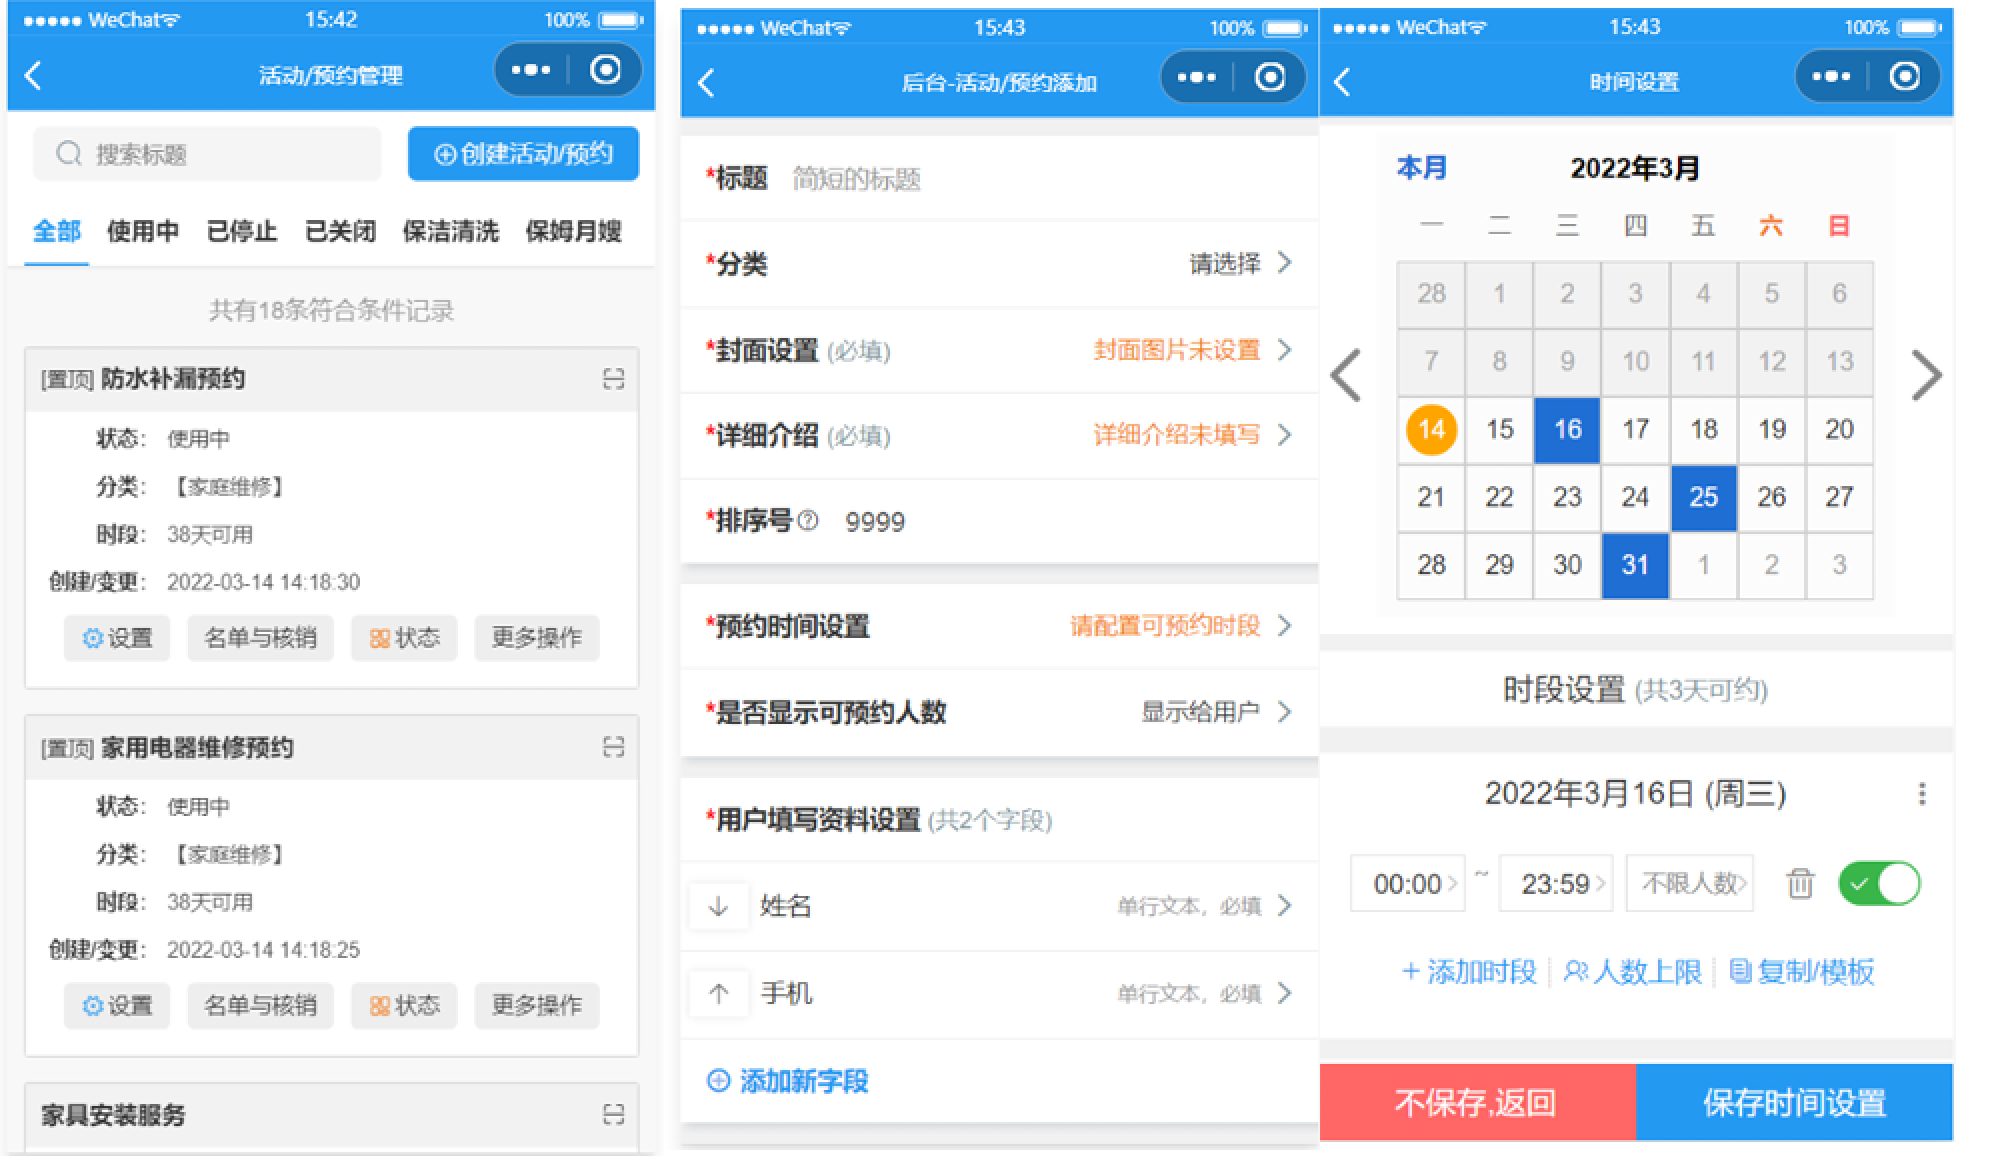Select calendar date 22
The height and width of the screenshot is (1156, 1990).
(x=1499, y=498)
